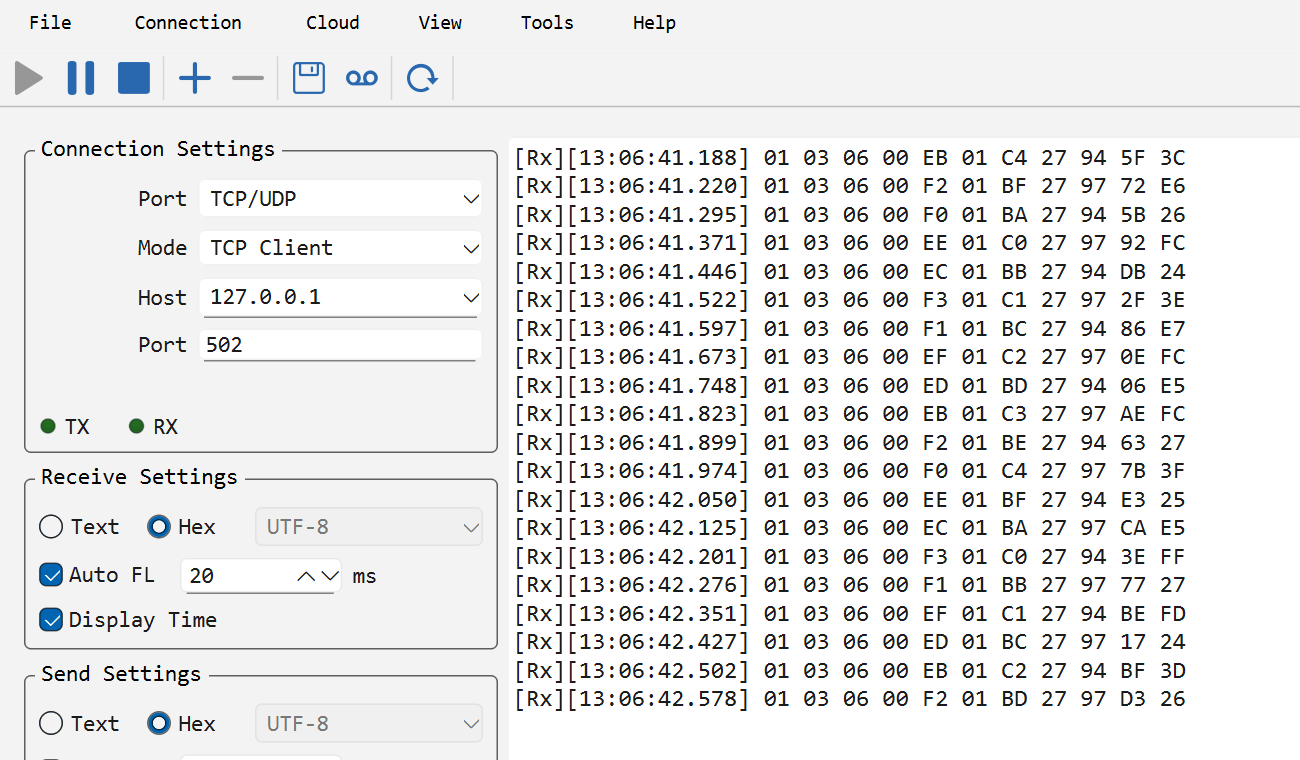Open the Mode dropdown showing TCP Client
This screenshot has height=760, width=1300.
(340, 247)
